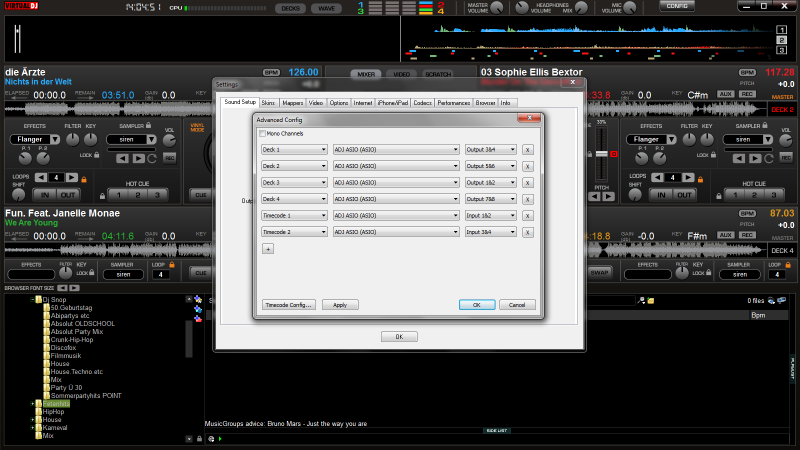Toggle deck 1 key lock
Image resolution: width=800 pixels, height=450 pixels.
click(96, 155)
